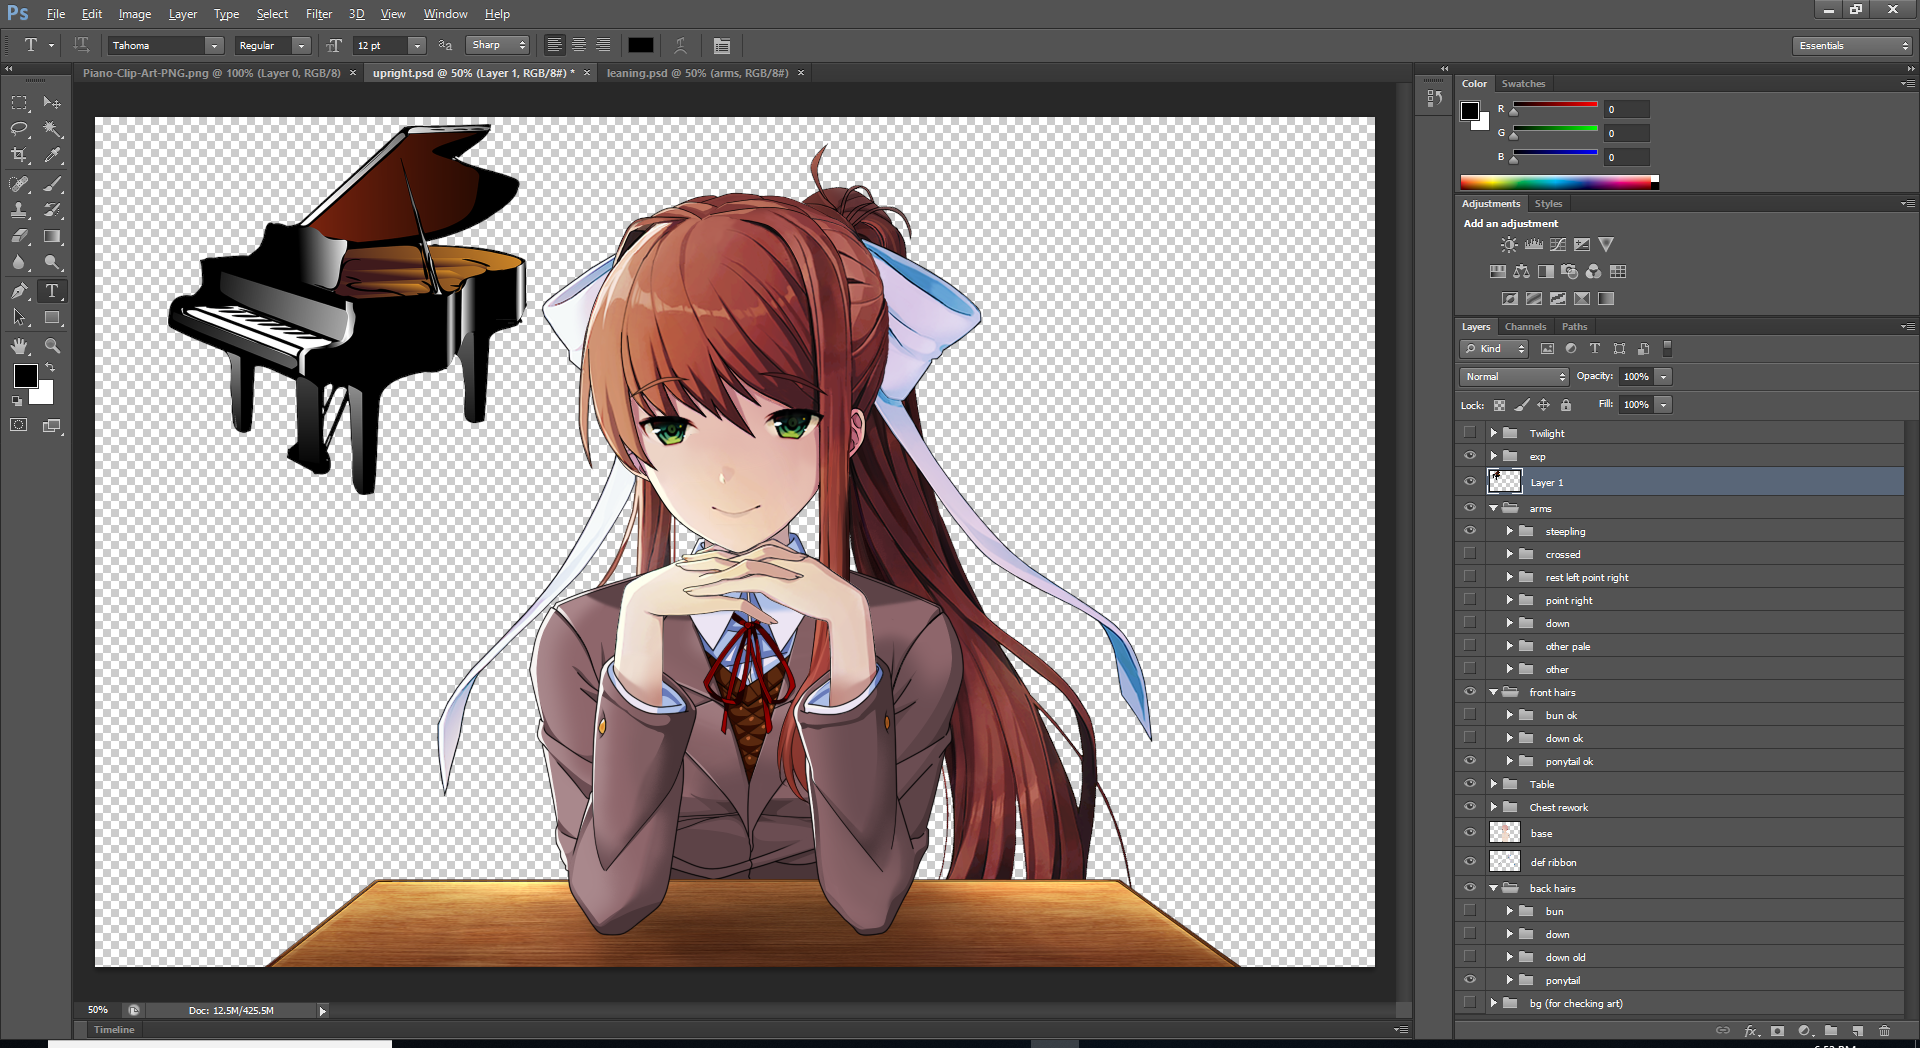Select the Horizontal Type tool
1920x1048 pixels.
pos(52,291)
